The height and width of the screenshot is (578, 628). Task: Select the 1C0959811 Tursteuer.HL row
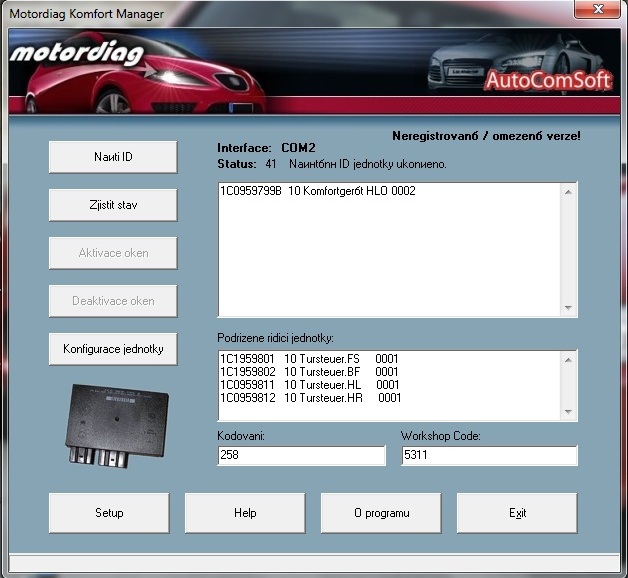point(309,385)
